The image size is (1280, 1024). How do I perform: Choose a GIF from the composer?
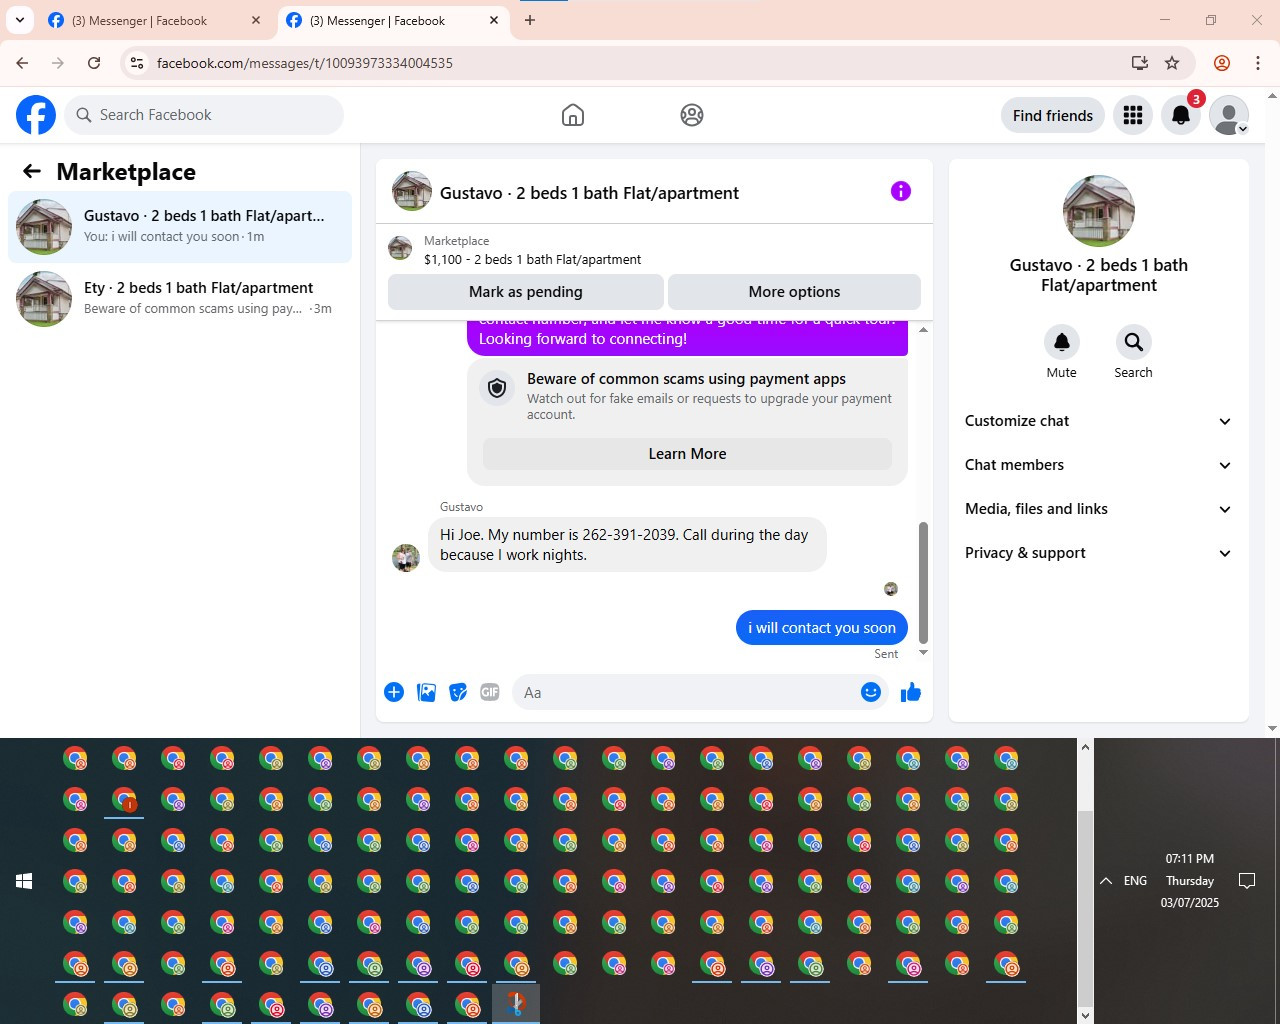[490, 692]
